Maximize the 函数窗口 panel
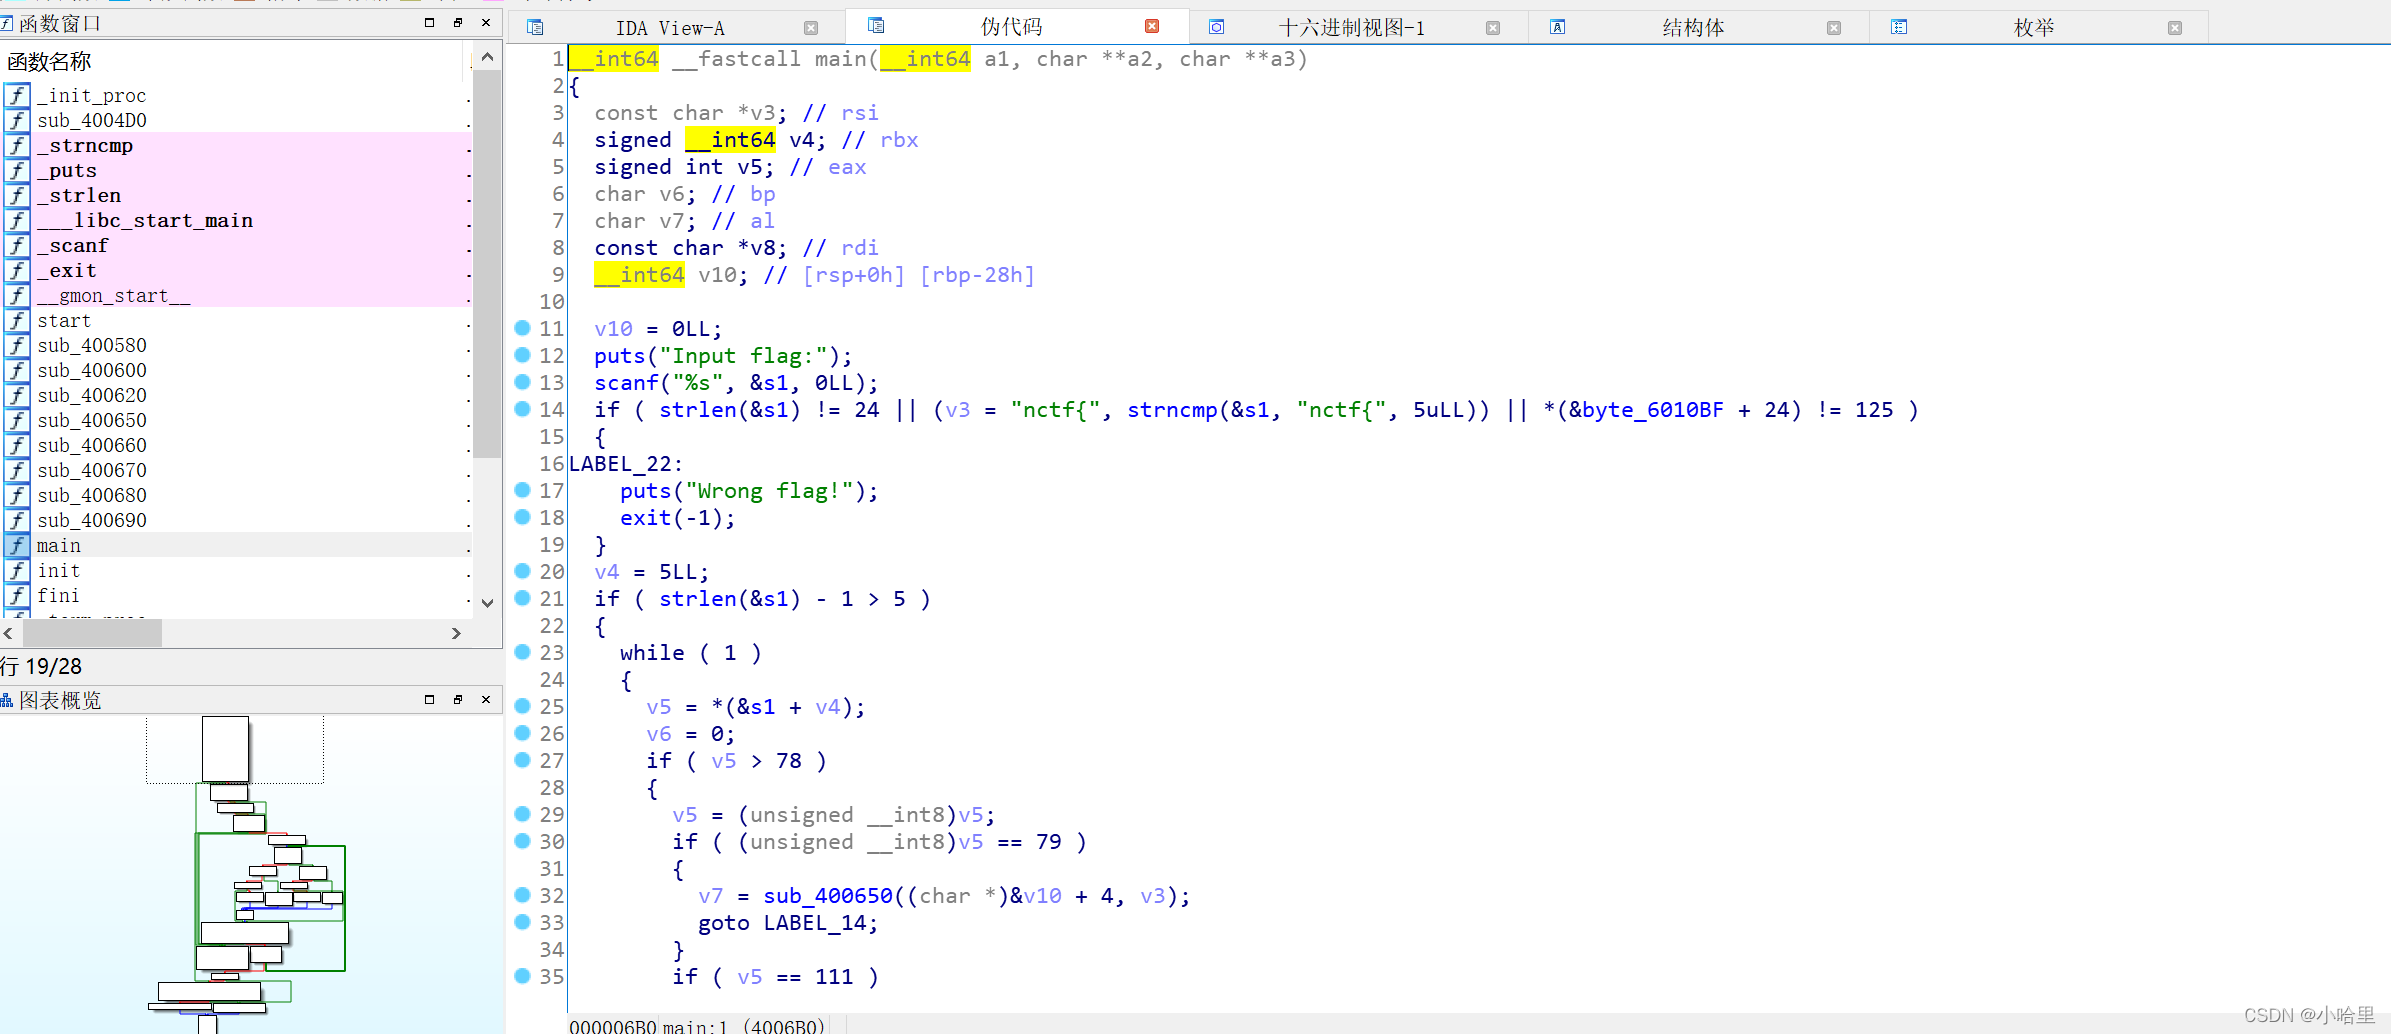 [430, 22]
